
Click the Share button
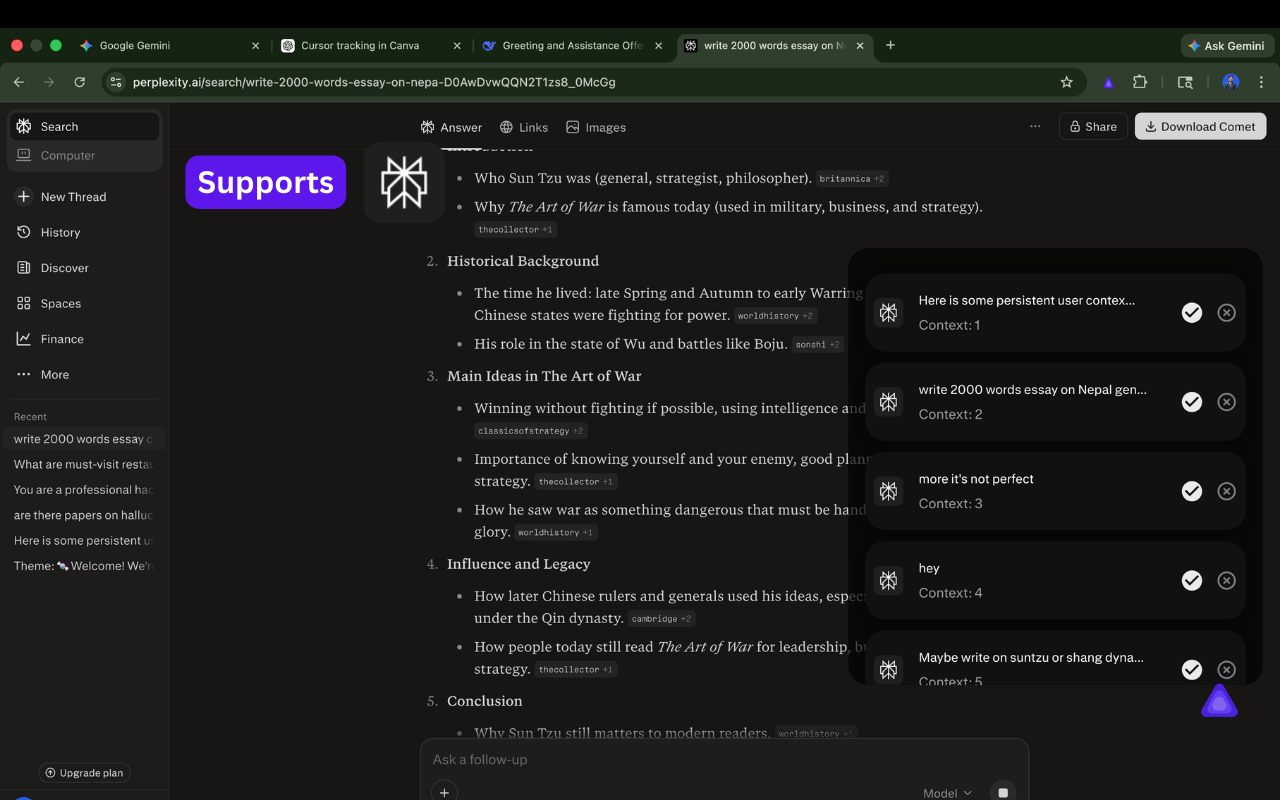point(1093,127)
